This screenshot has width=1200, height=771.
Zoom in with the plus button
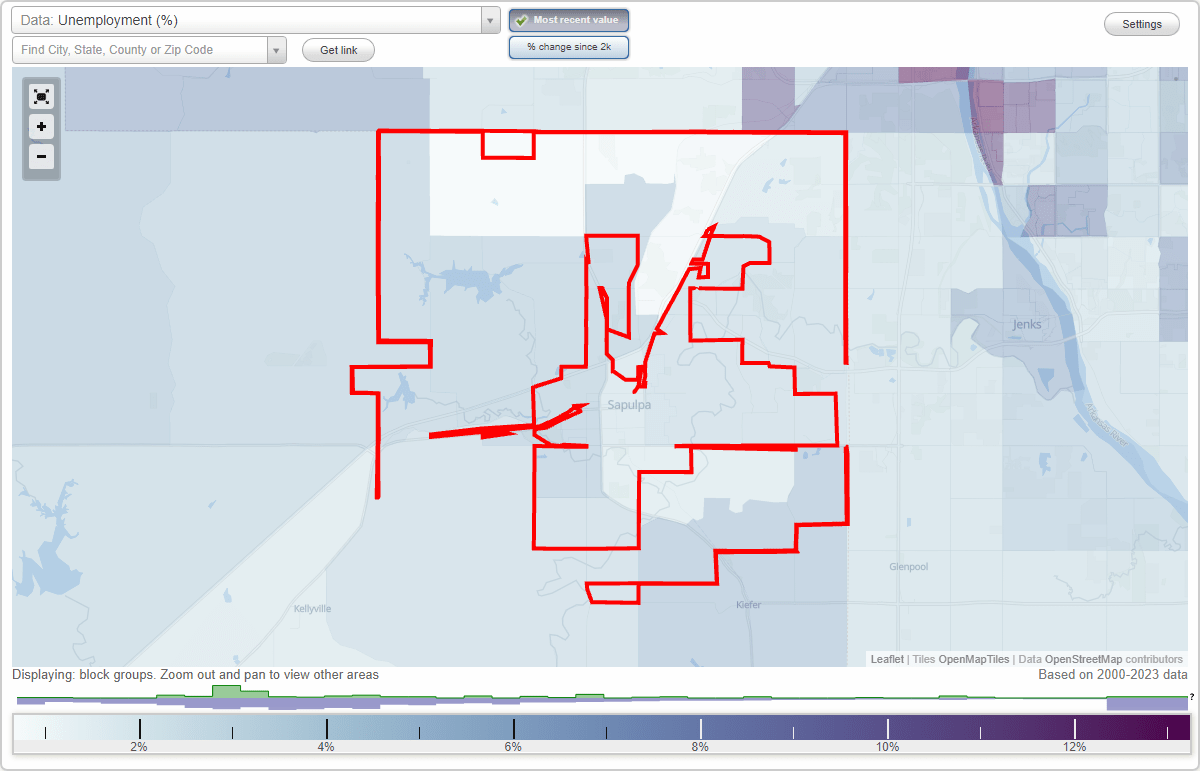click(x=41, y=126)
